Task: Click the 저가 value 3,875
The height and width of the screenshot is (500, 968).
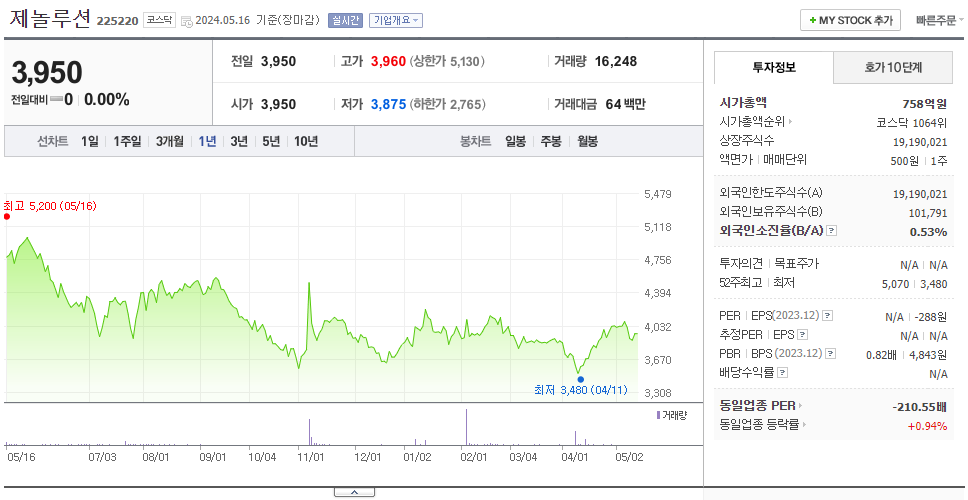Action: (x=388, y=104)
